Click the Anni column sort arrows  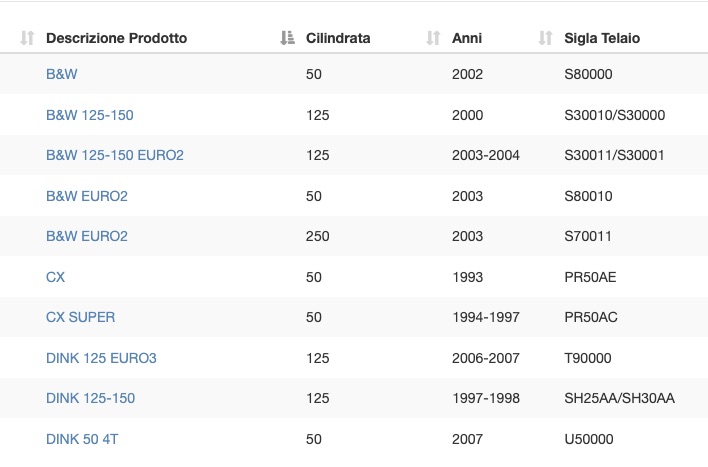click(x=433, y=38)
